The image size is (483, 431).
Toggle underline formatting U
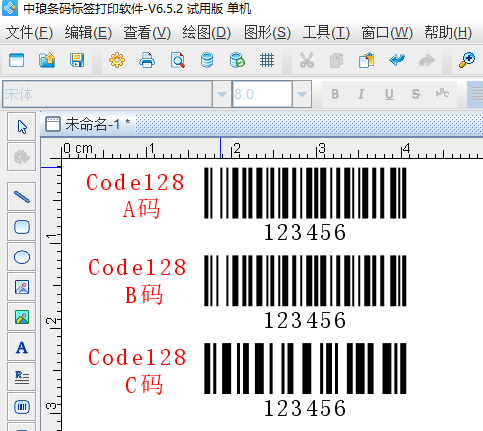coord(389,94)
